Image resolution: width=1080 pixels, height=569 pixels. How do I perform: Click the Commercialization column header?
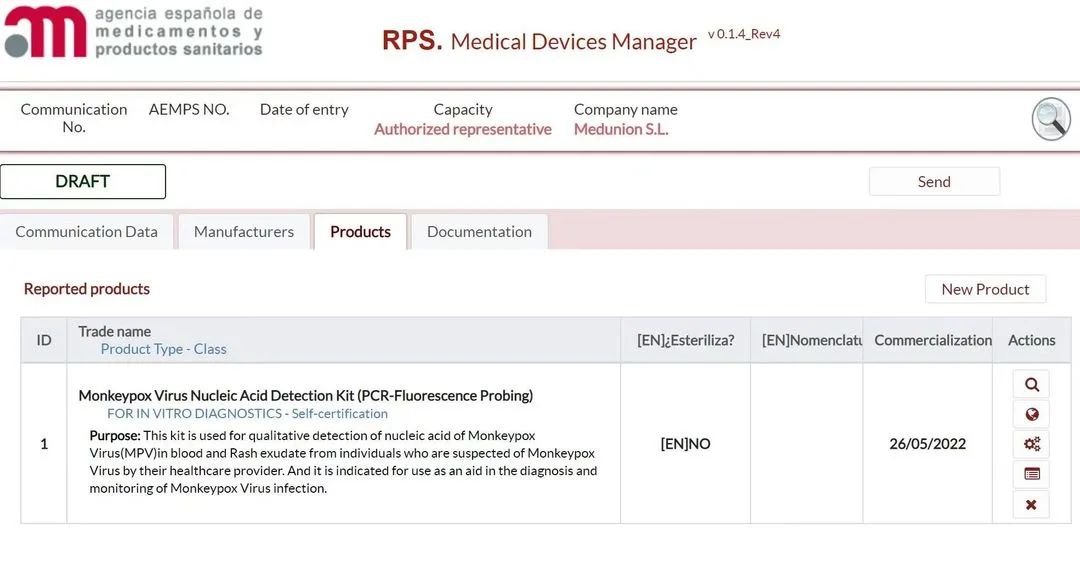(x=932, y=340)
